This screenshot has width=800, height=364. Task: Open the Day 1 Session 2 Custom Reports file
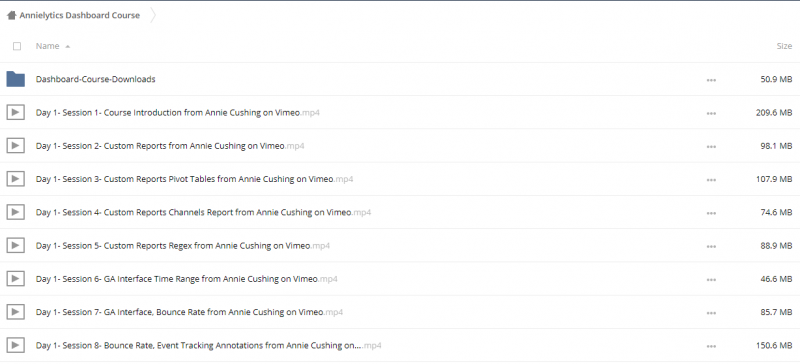[x=170, y=145]
